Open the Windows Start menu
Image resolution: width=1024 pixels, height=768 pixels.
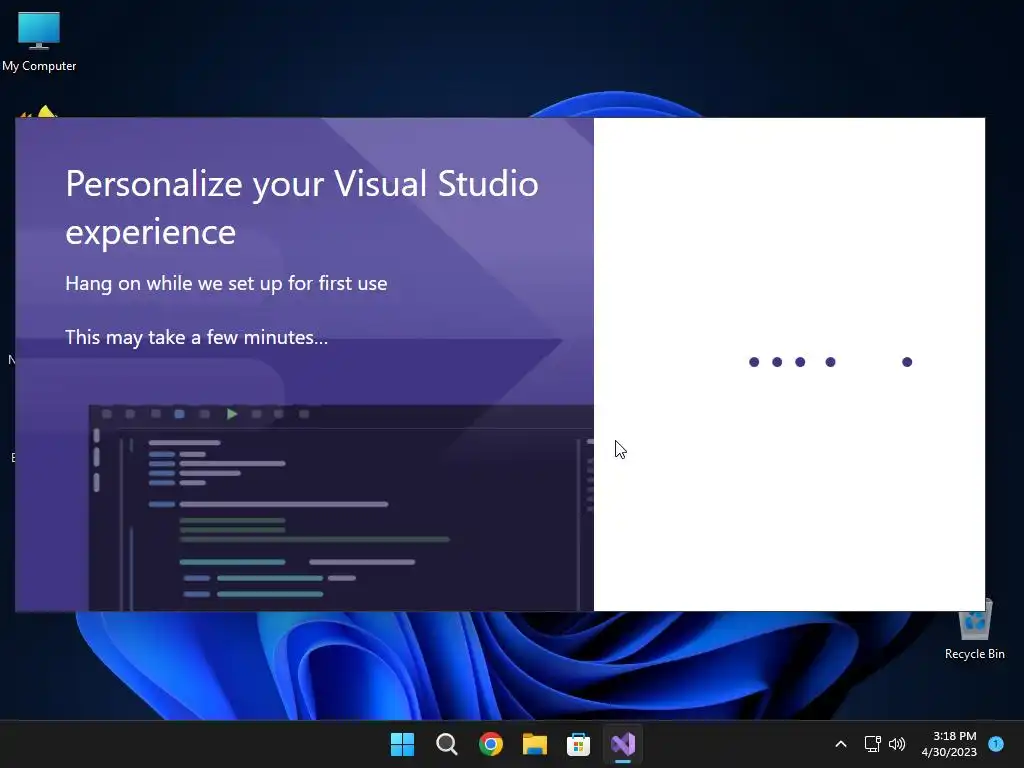click(x=402, y=744)
